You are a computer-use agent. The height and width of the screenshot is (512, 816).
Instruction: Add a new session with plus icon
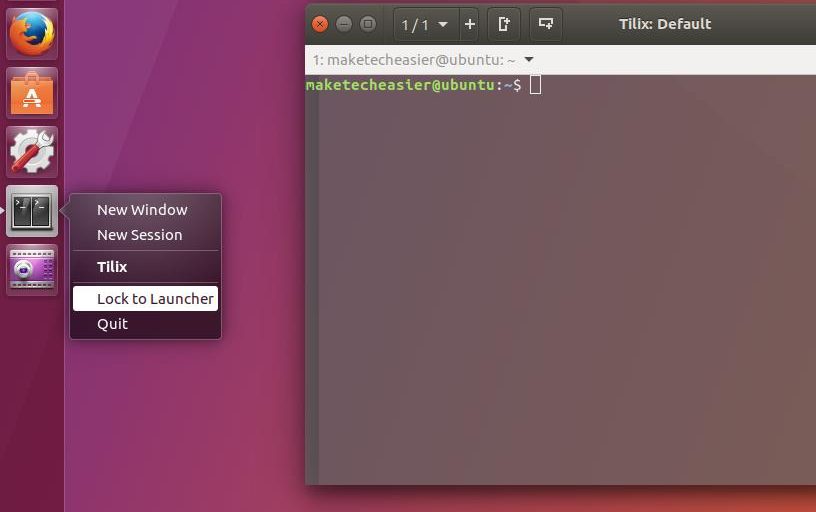tap(469, 24)
